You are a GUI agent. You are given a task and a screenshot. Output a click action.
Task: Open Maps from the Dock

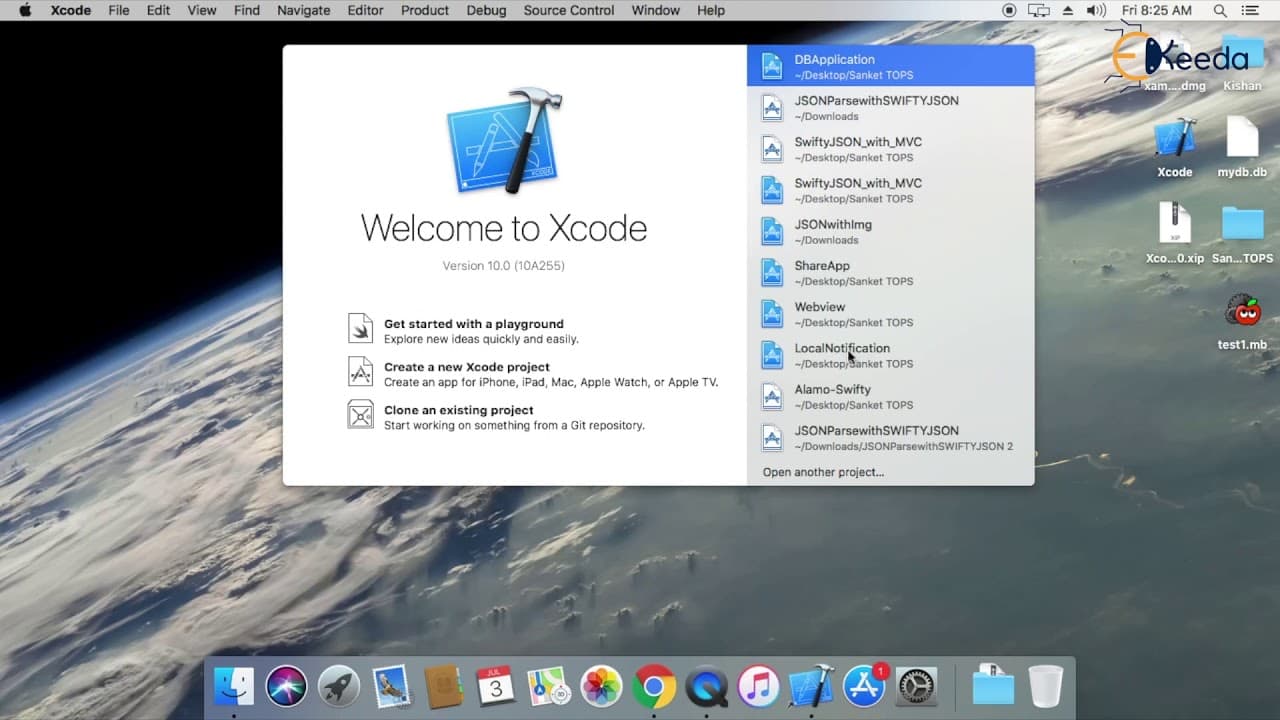click(x=549, y=687)
